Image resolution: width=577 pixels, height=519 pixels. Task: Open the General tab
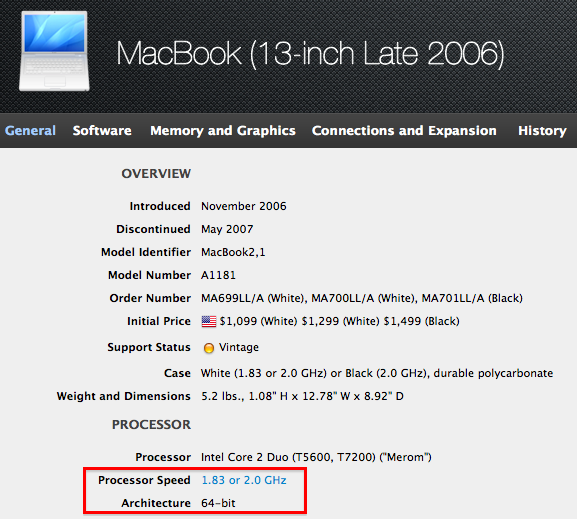[31, 131]
